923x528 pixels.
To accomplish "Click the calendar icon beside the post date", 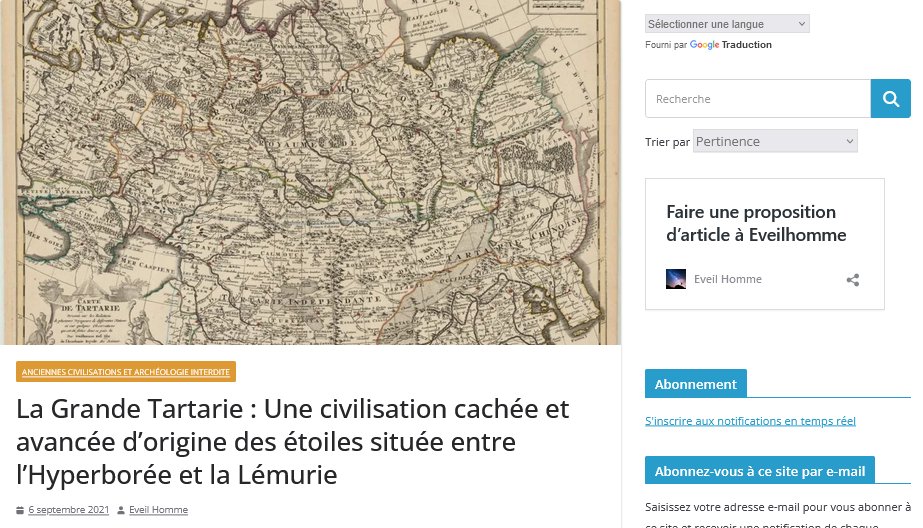I will tap(20, 510).
